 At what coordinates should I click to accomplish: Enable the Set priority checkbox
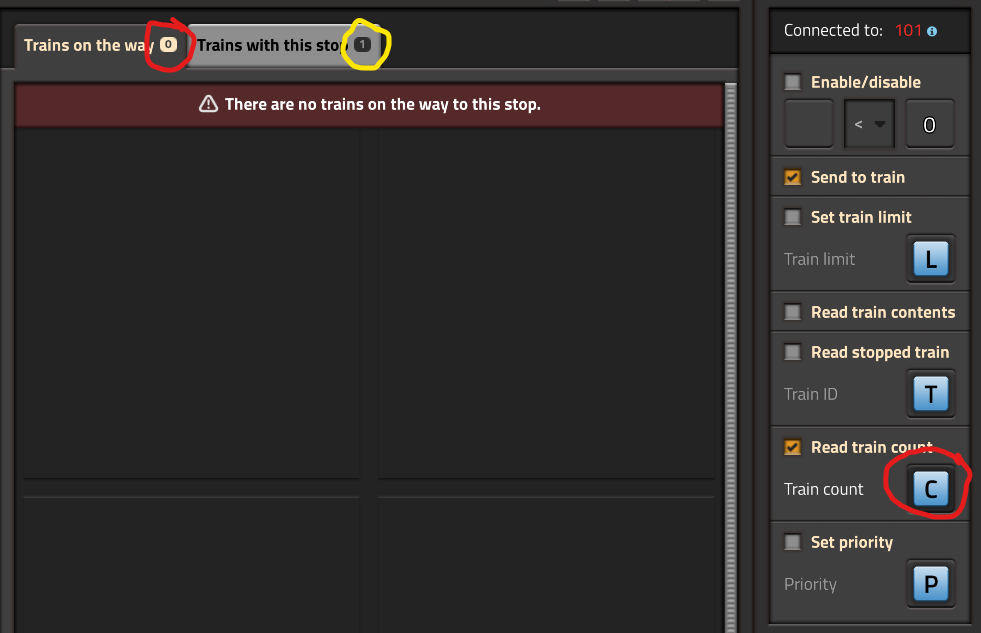click(x=792, y=542)
